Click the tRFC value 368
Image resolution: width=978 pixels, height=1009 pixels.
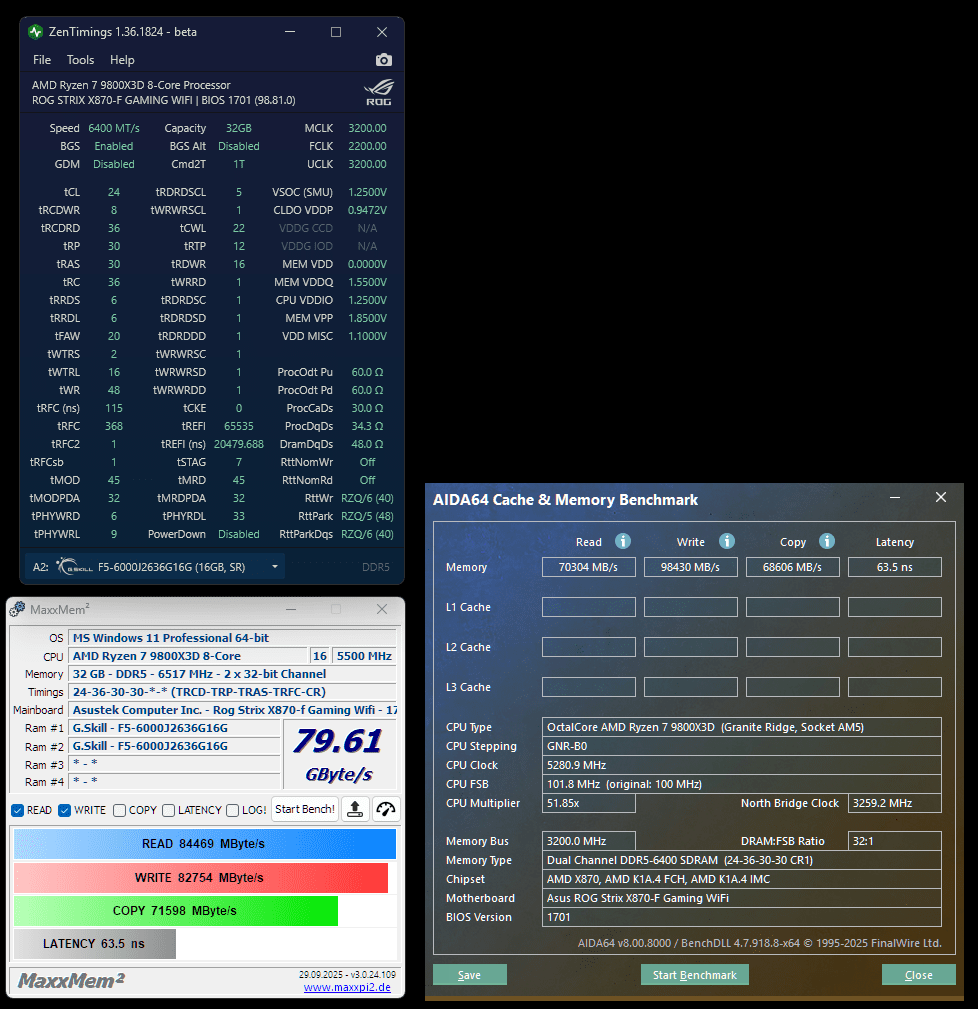pos(114,426)
